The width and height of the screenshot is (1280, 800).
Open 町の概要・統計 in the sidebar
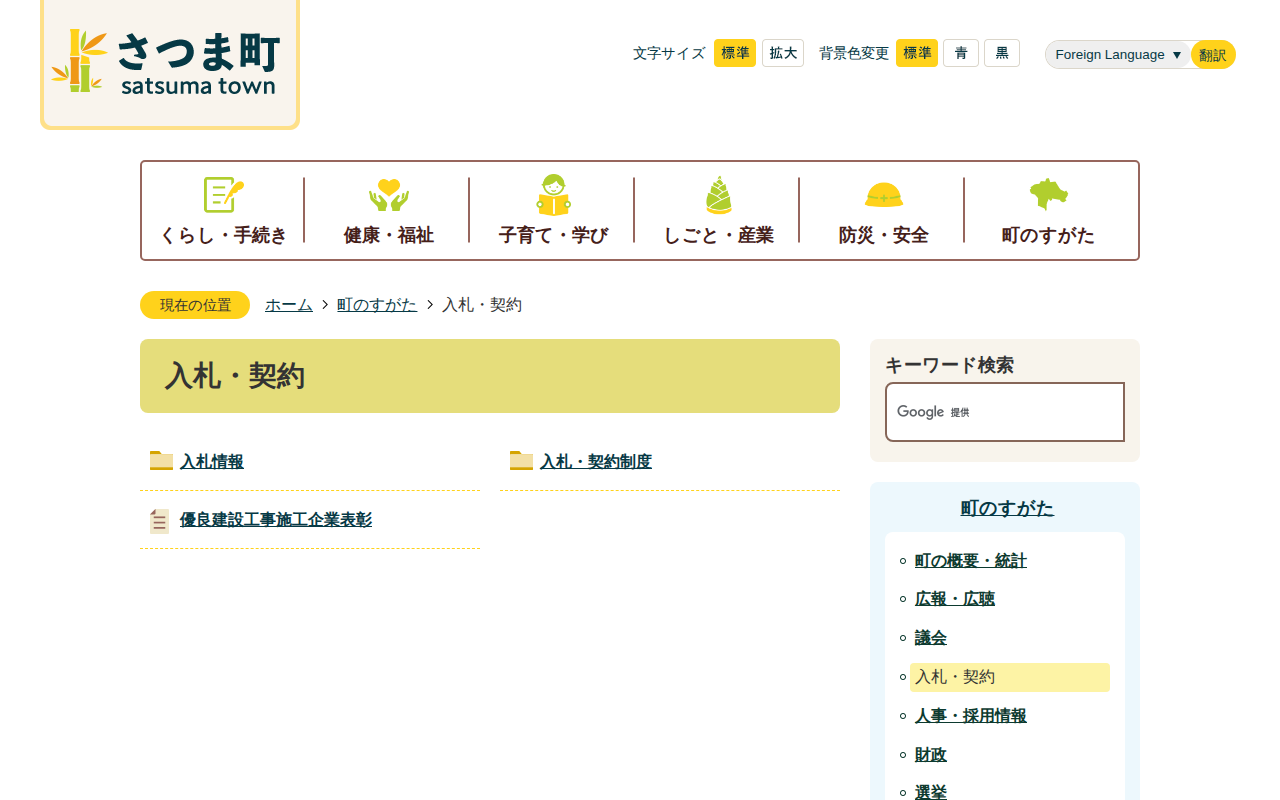pyautogui.click(x=970, y=561)
